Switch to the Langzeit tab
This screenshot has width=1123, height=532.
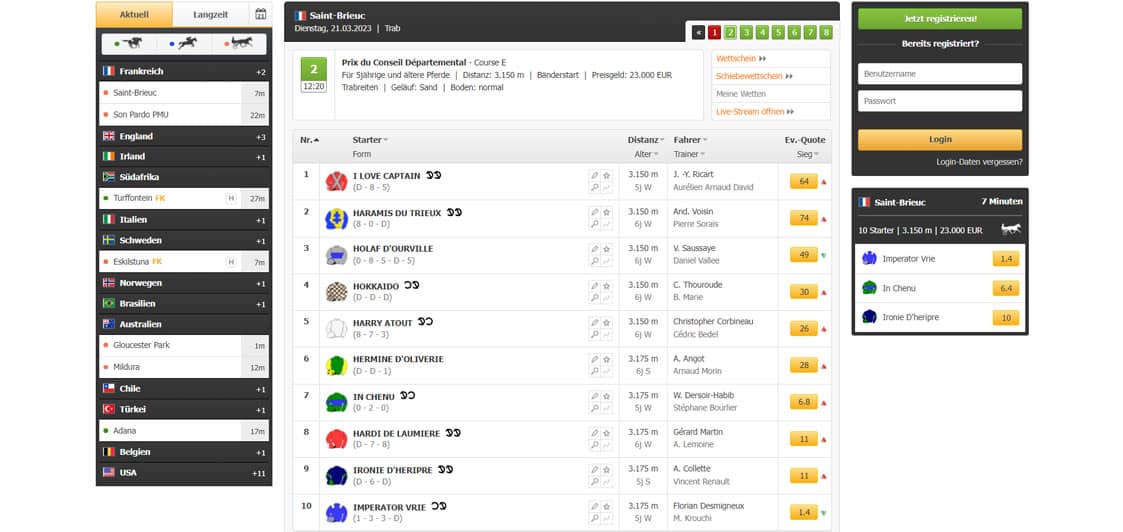point(210,15)
